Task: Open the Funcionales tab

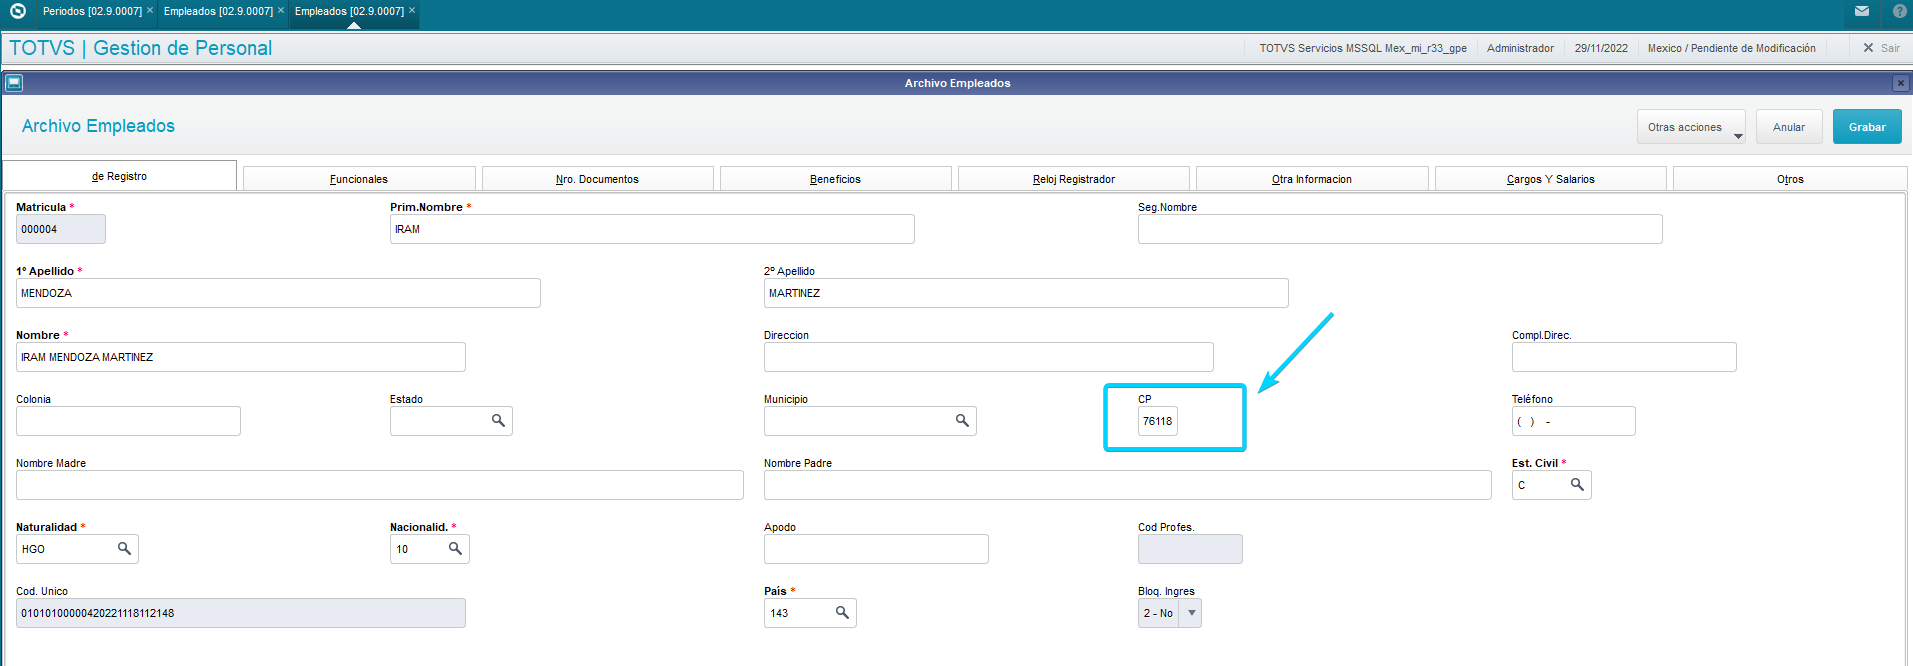Action: (x=359, y=179)
